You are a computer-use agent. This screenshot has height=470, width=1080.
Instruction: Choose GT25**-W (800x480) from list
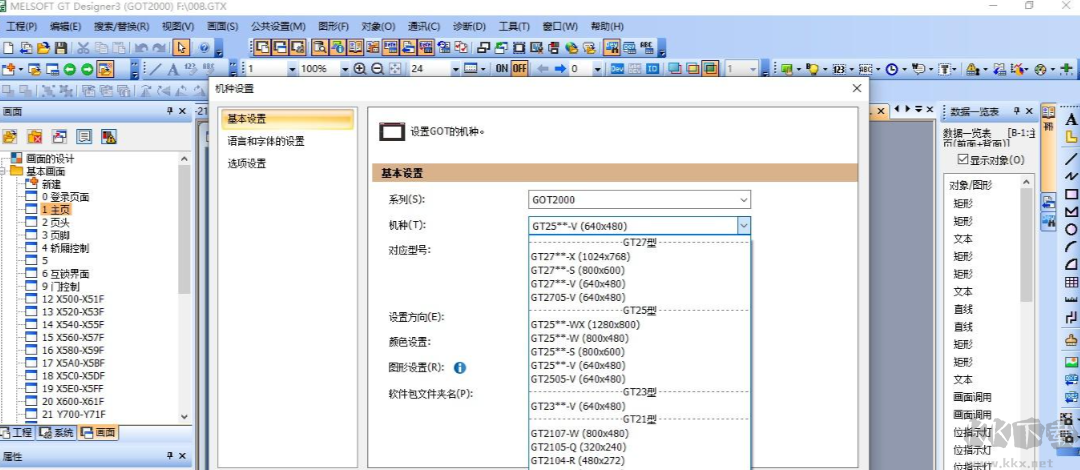click(x=579, y=338)
